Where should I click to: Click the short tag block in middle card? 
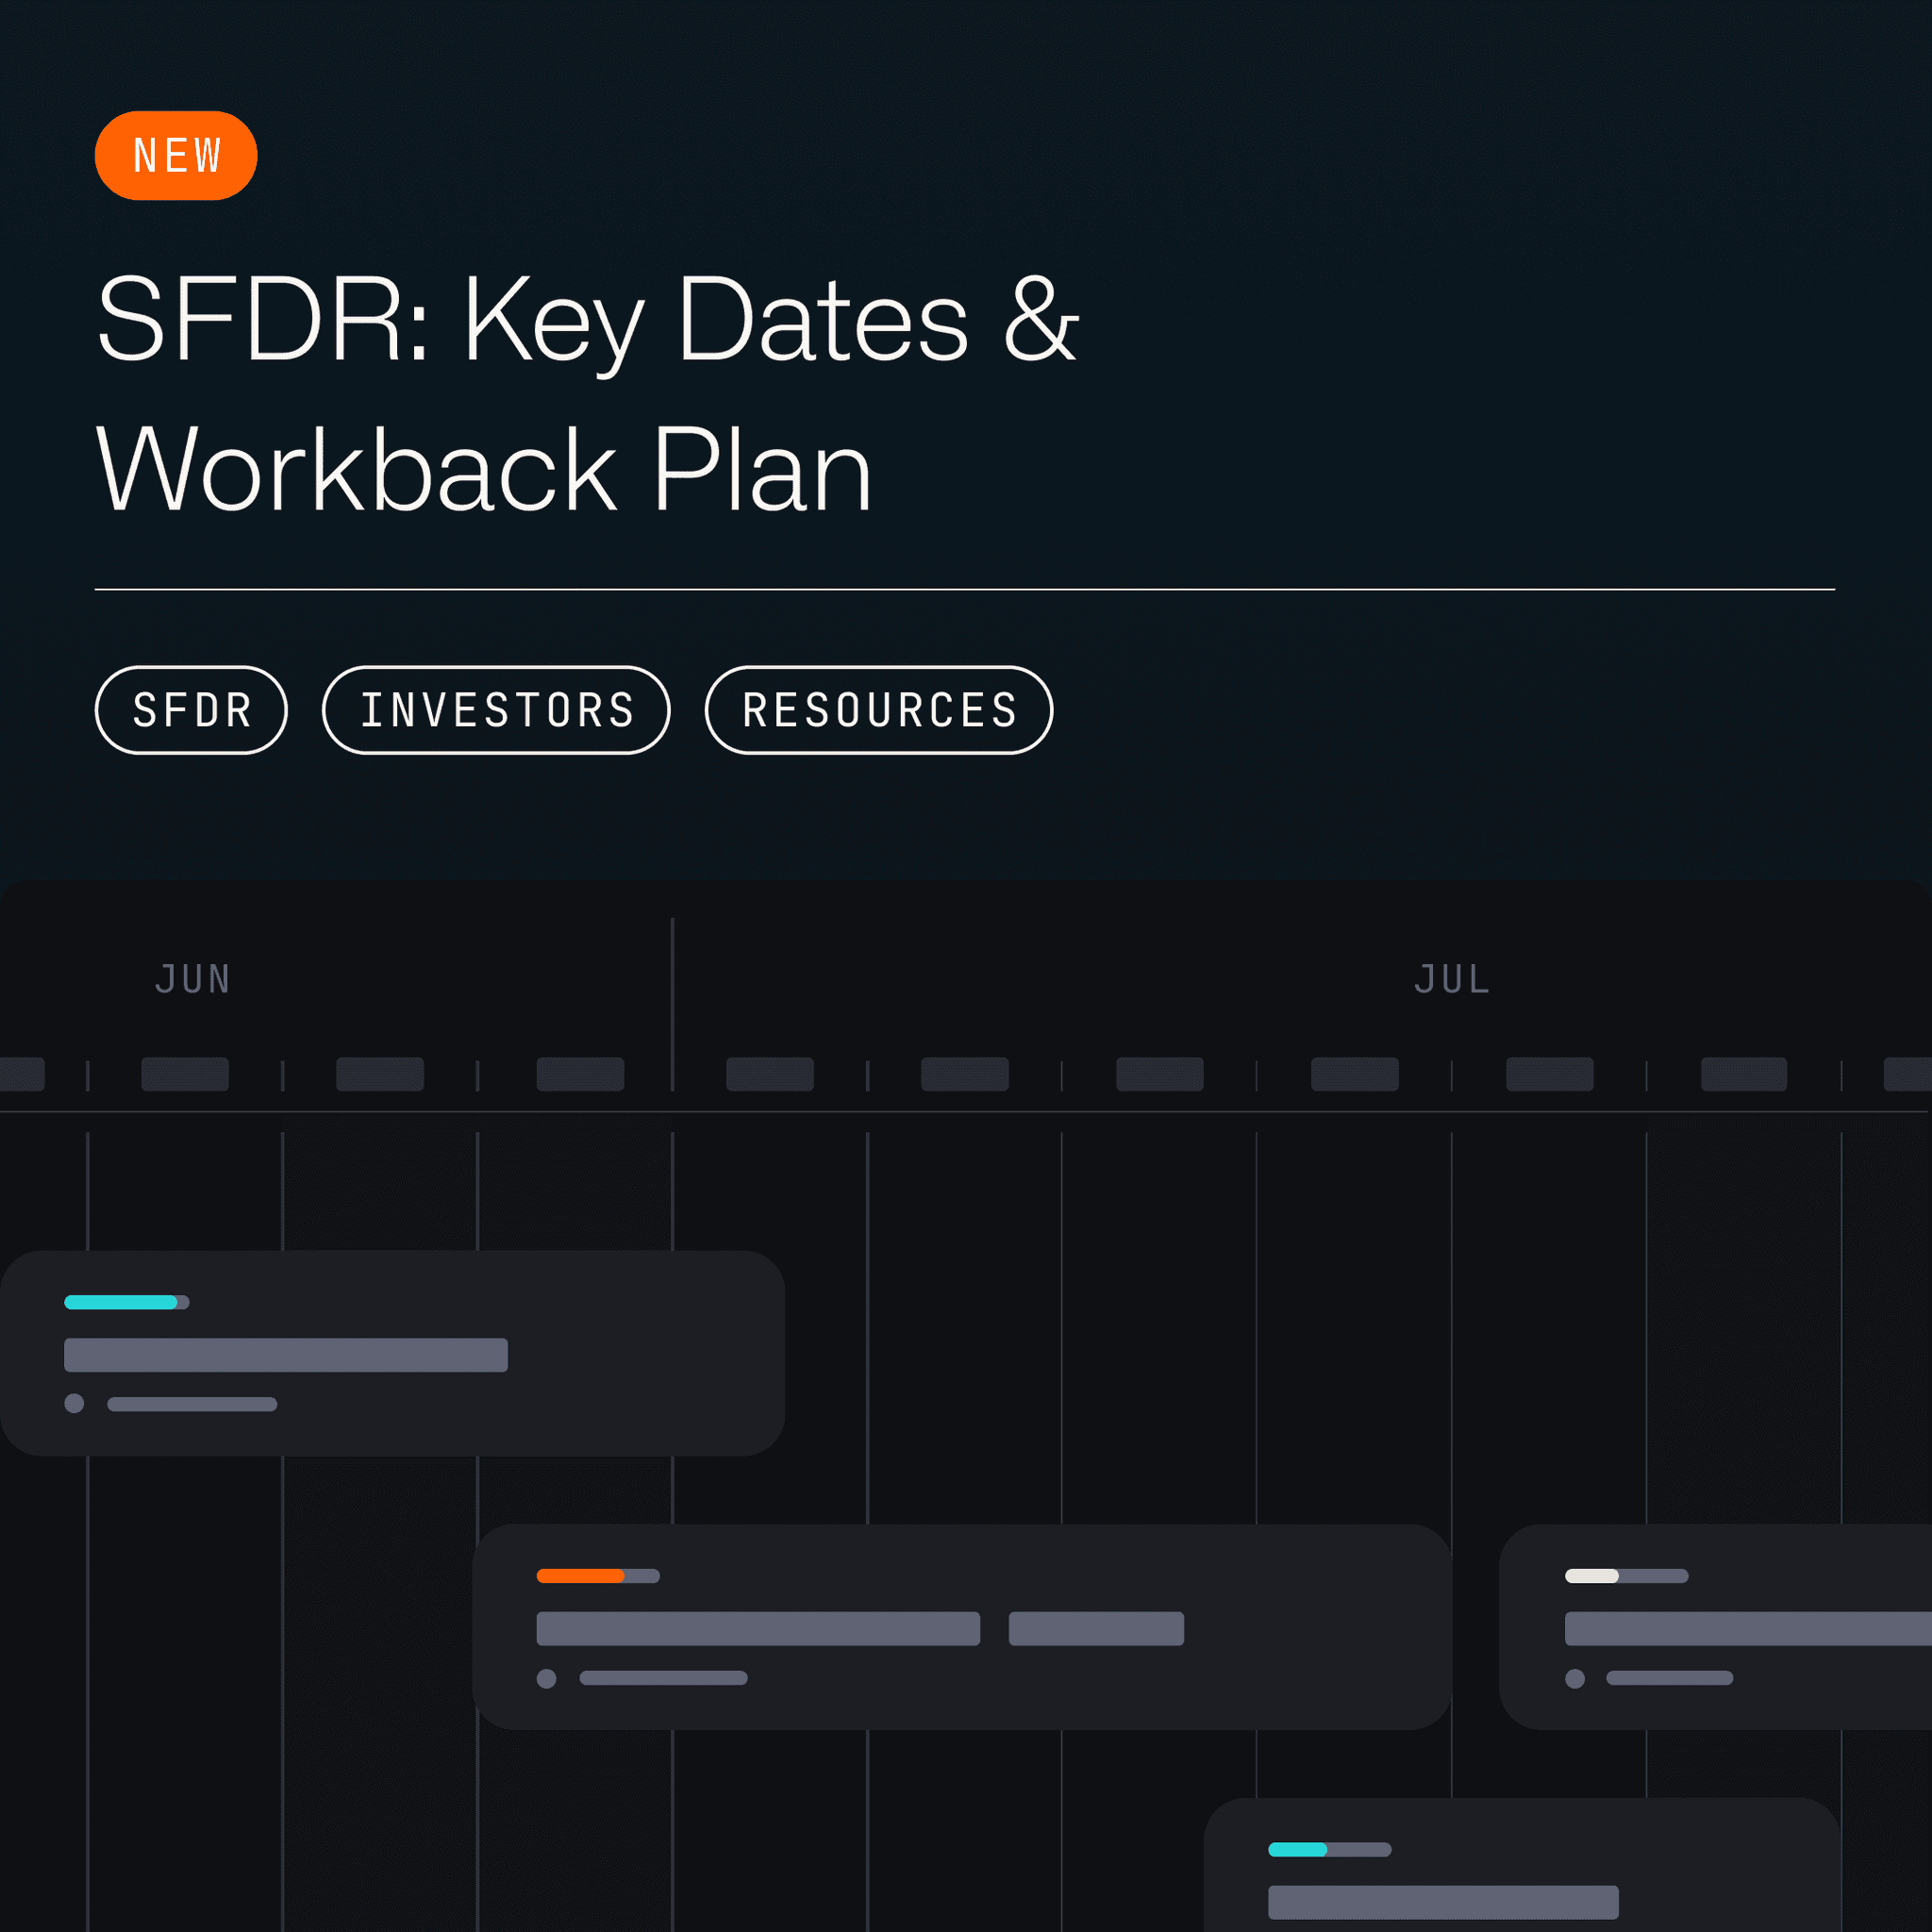point(1096,1628)
